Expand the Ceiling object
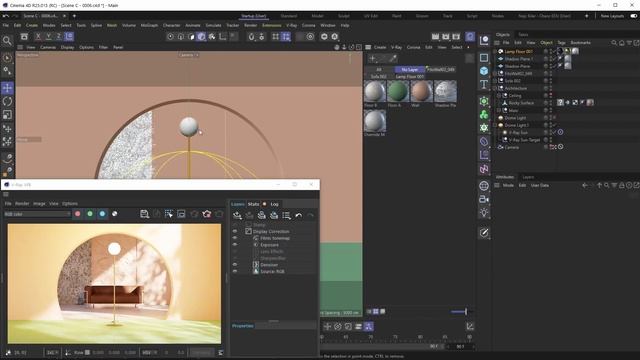The width and height of the screenshot is (640, 360). (x=499, y=96)
